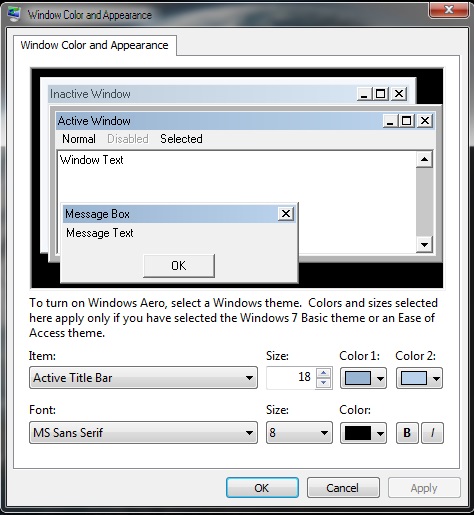Toggle the Italic font style button

click(x=432, y=433)
